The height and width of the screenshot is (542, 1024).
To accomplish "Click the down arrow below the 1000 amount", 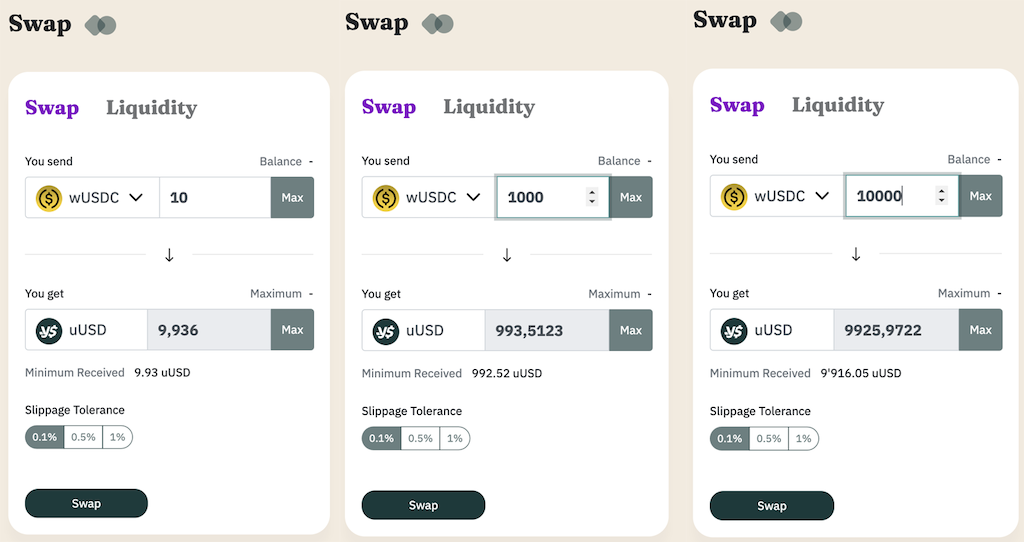I will (x=507, y=255).
